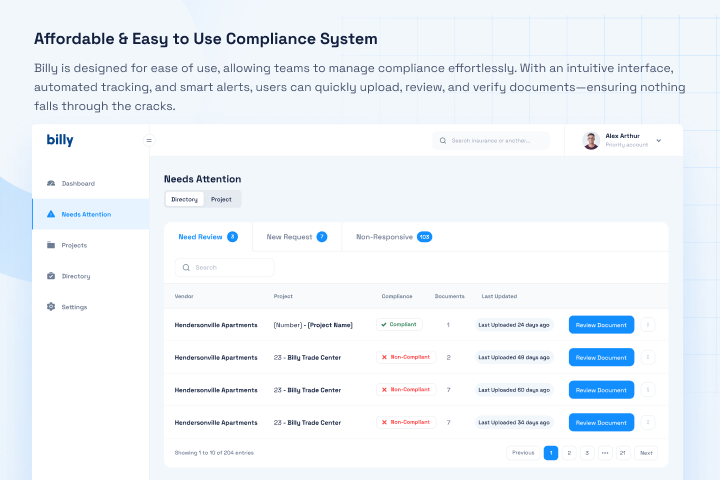Click "Last Uploaded 24 days ago" badge

point(514,325)
